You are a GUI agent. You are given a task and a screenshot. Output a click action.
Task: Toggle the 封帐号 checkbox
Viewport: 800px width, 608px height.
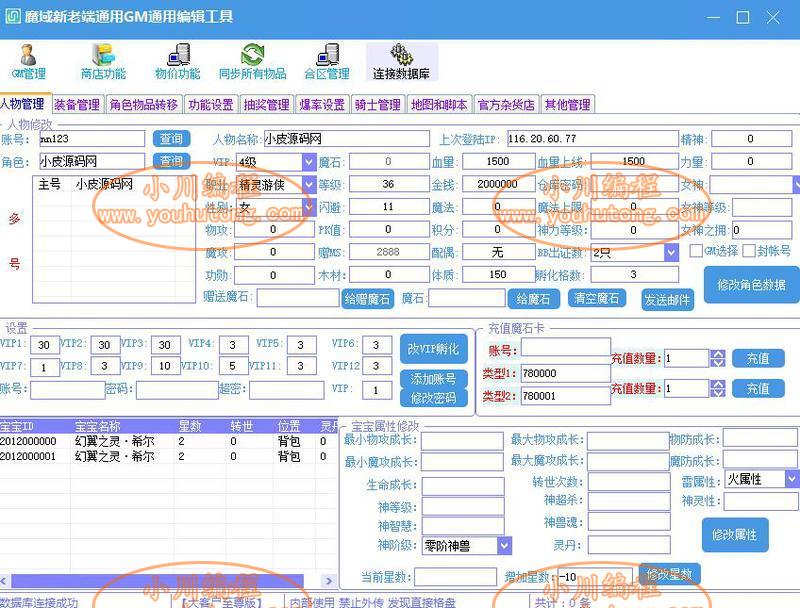(x=748, y=250)
